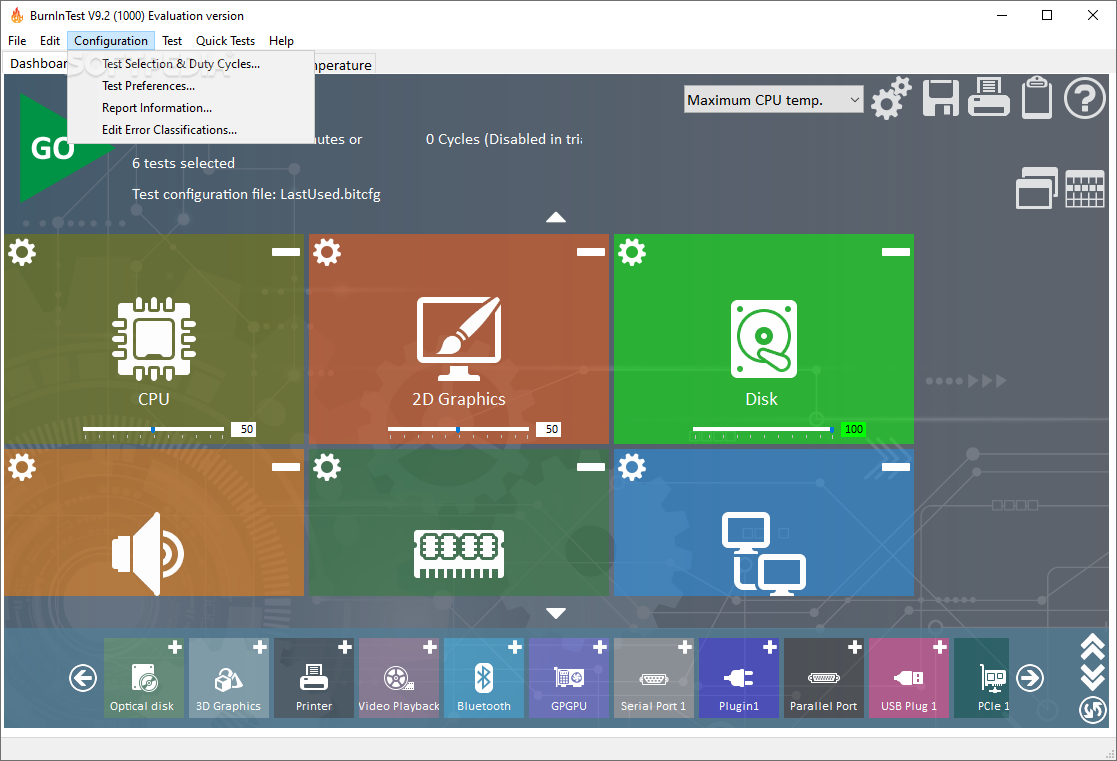Open help via the question mark icon
The image size is (1117, 761).
[1084, 98]
